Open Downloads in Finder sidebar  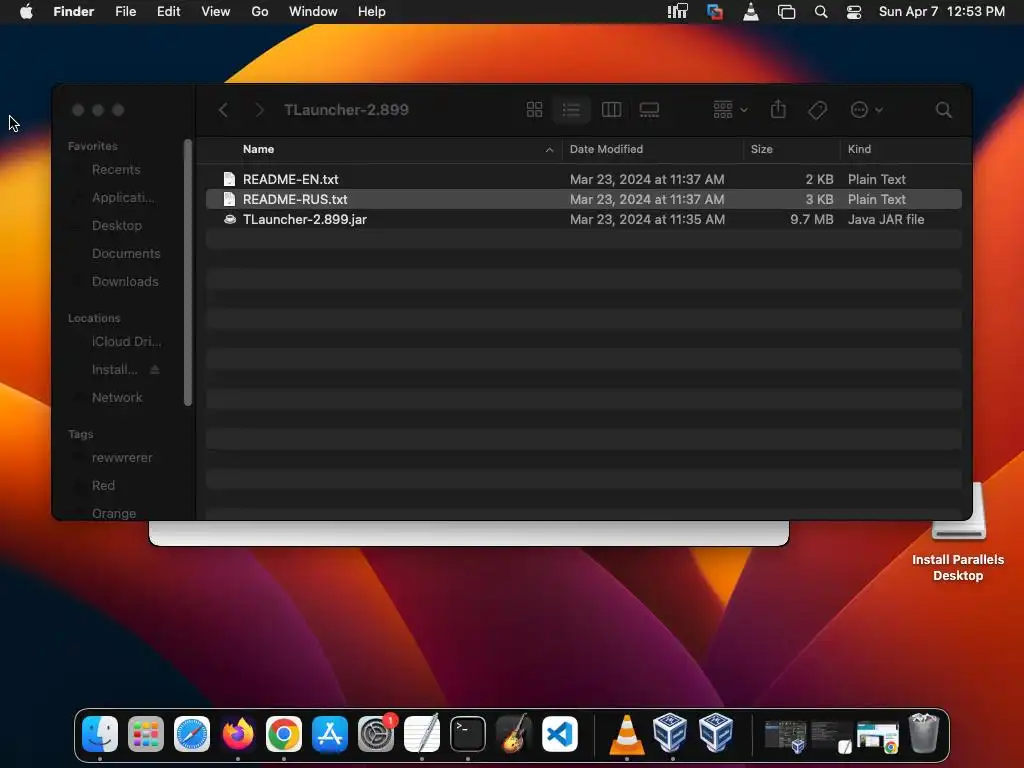pos(125,281)
